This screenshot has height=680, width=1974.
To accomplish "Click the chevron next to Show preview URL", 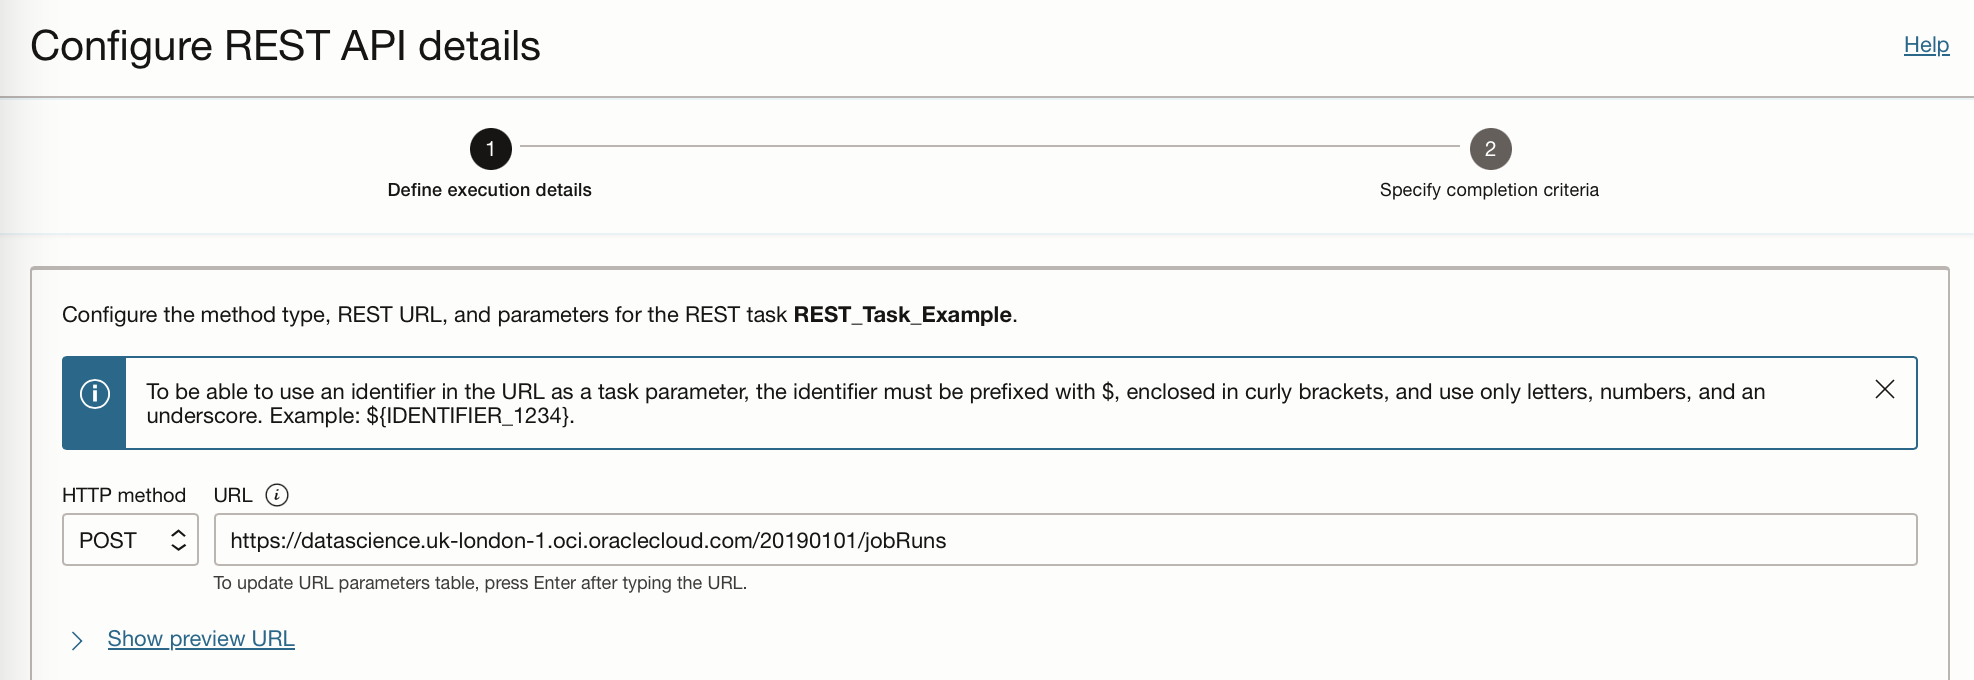I will pyautogui.click(x=77, y=639).
